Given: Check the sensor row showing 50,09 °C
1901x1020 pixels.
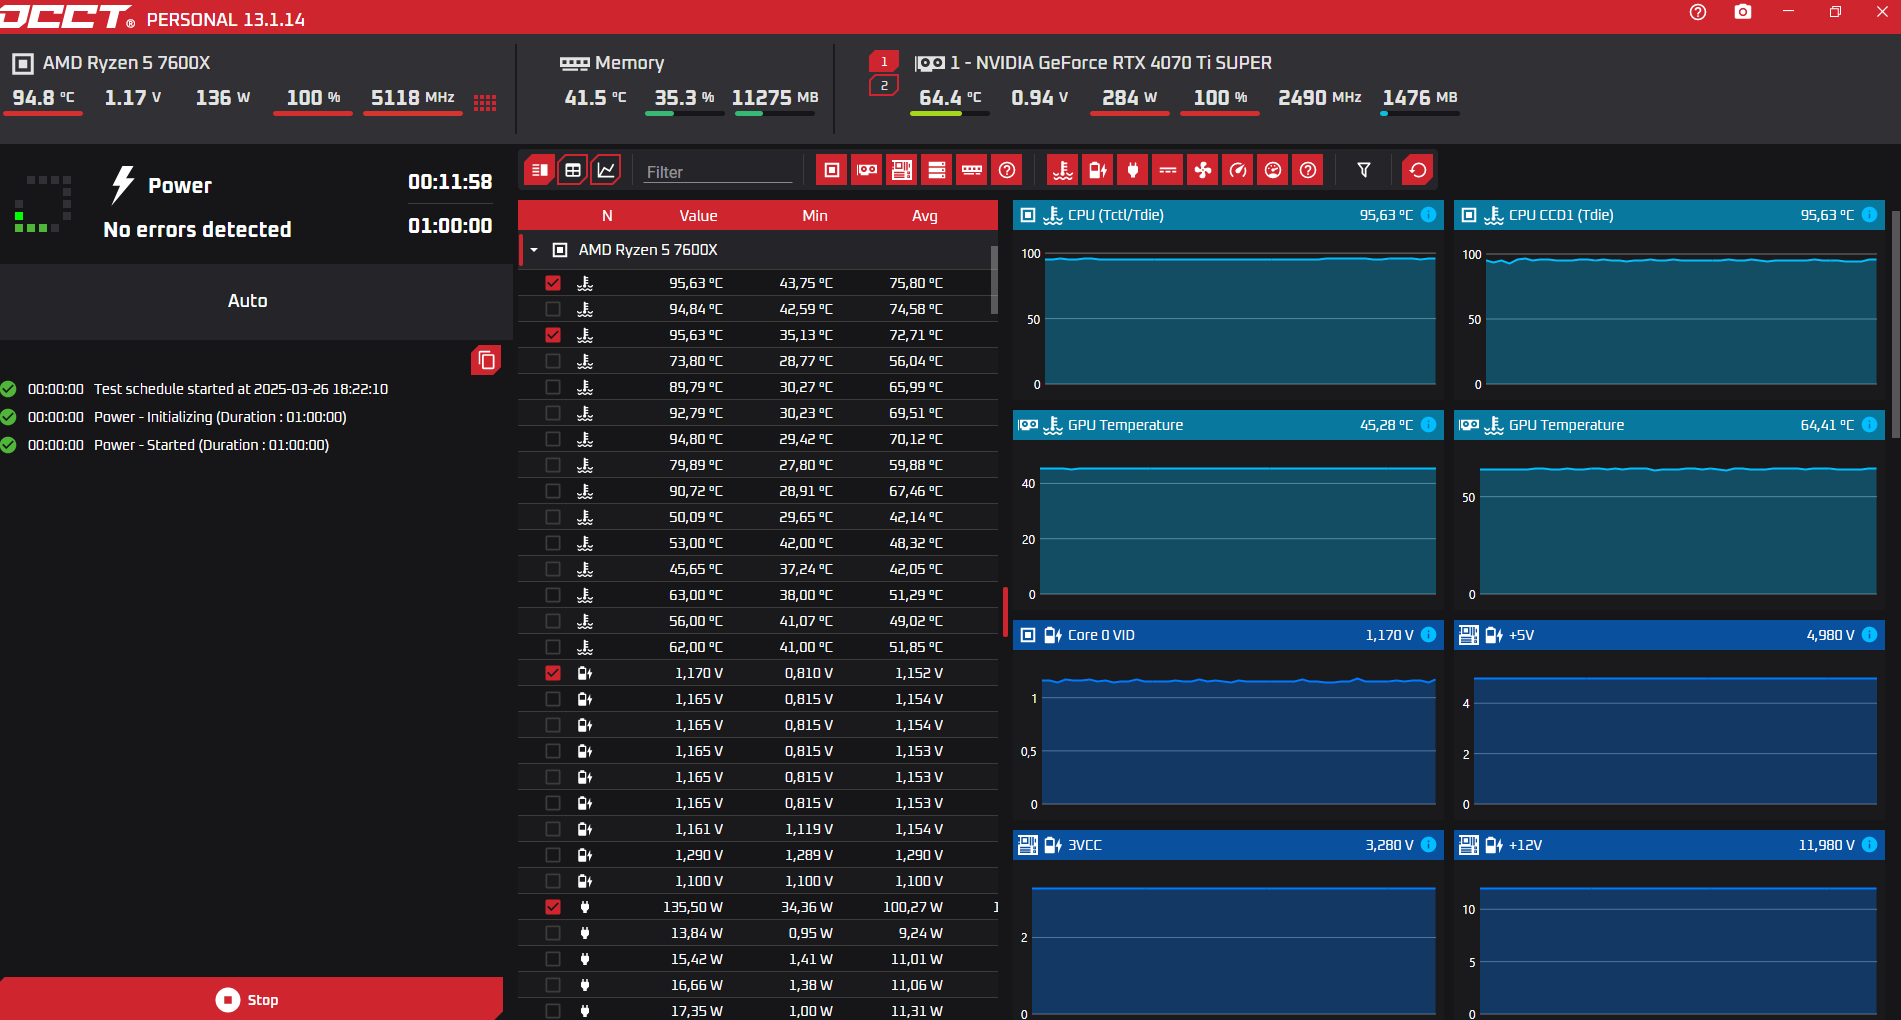Looking at the screenshot, I should tap(553, 517).
